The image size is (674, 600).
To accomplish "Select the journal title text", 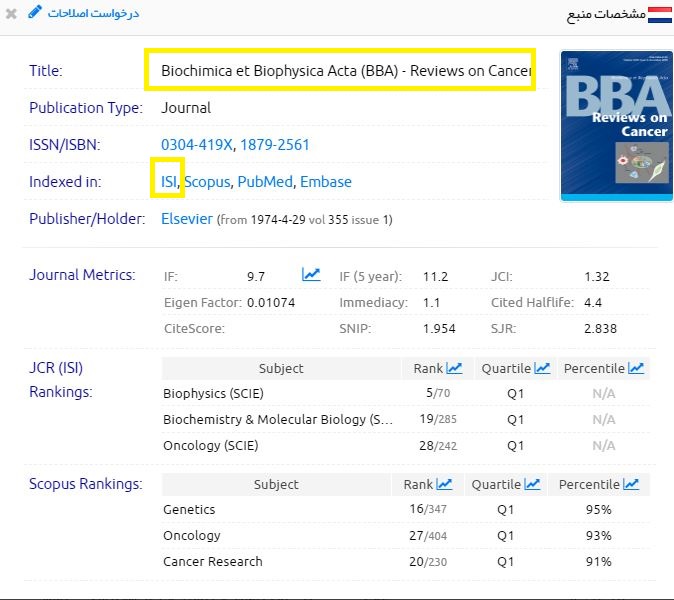I will [x=346, y=71].
